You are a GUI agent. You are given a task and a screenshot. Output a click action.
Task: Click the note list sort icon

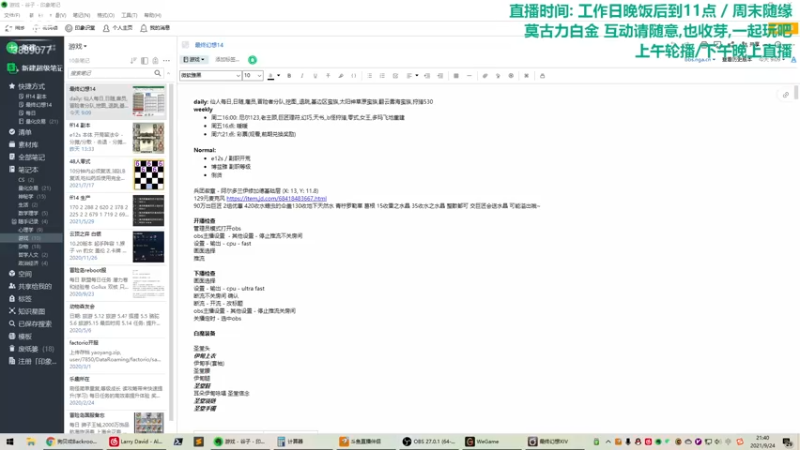pos(133,60)
